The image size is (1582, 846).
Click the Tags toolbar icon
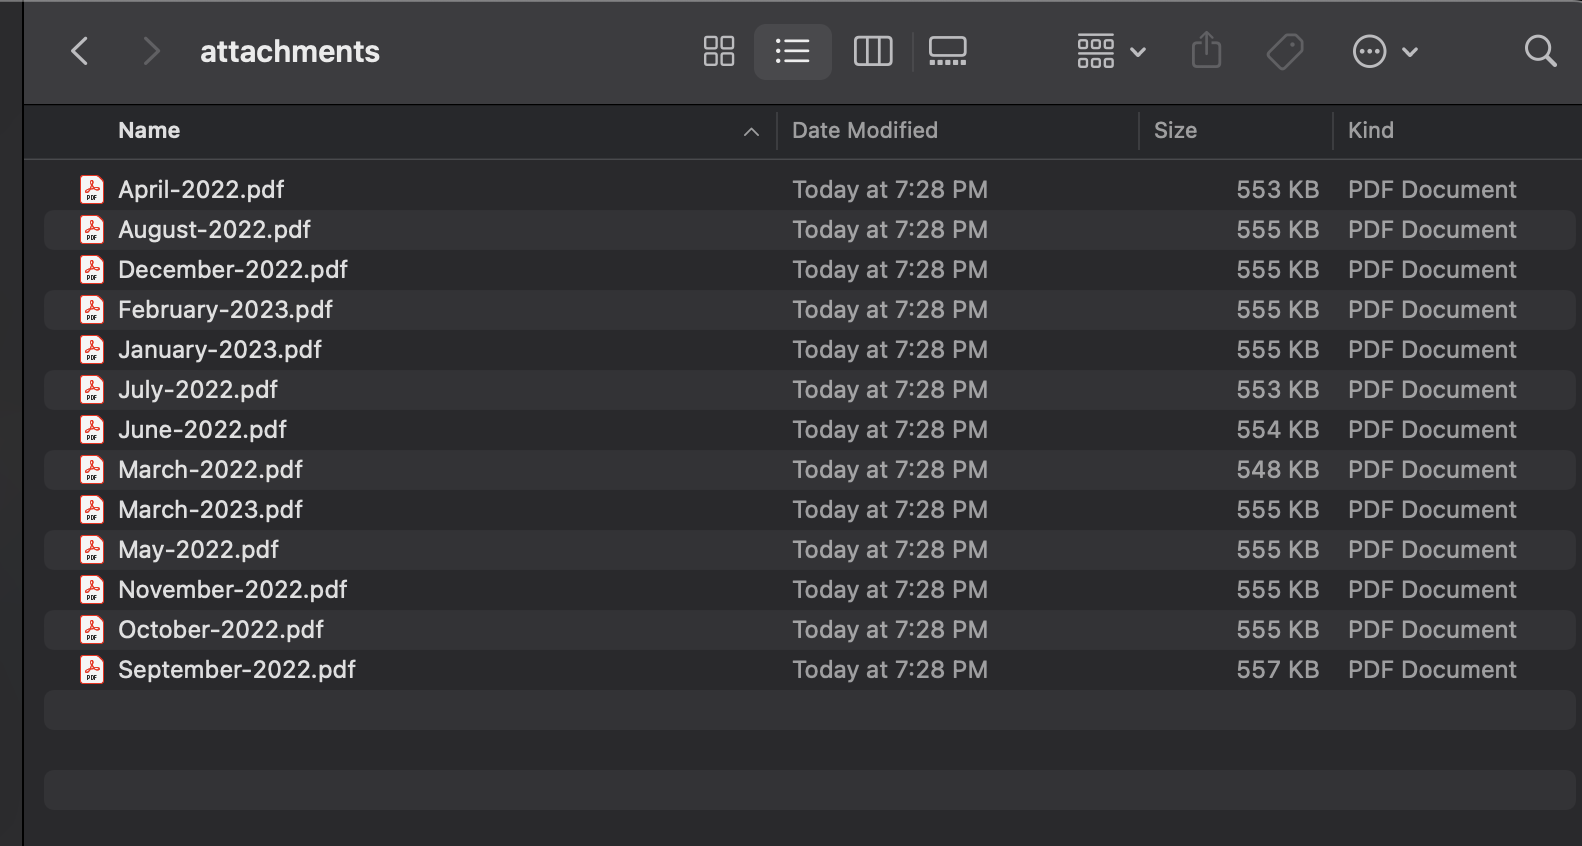point(1285,51)
